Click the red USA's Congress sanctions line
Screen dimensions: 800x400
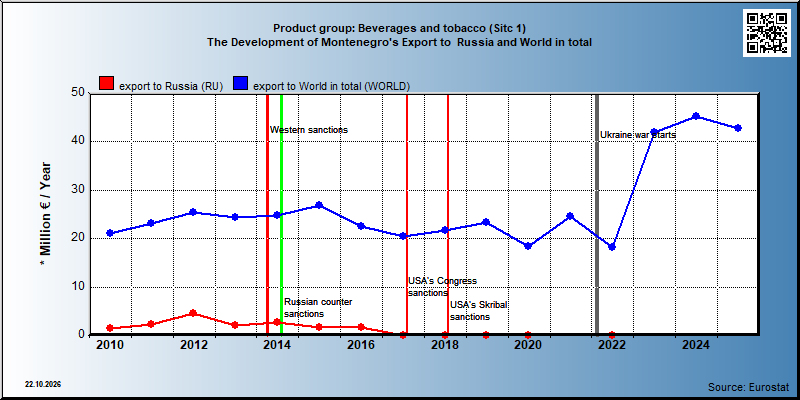[407, 214]
